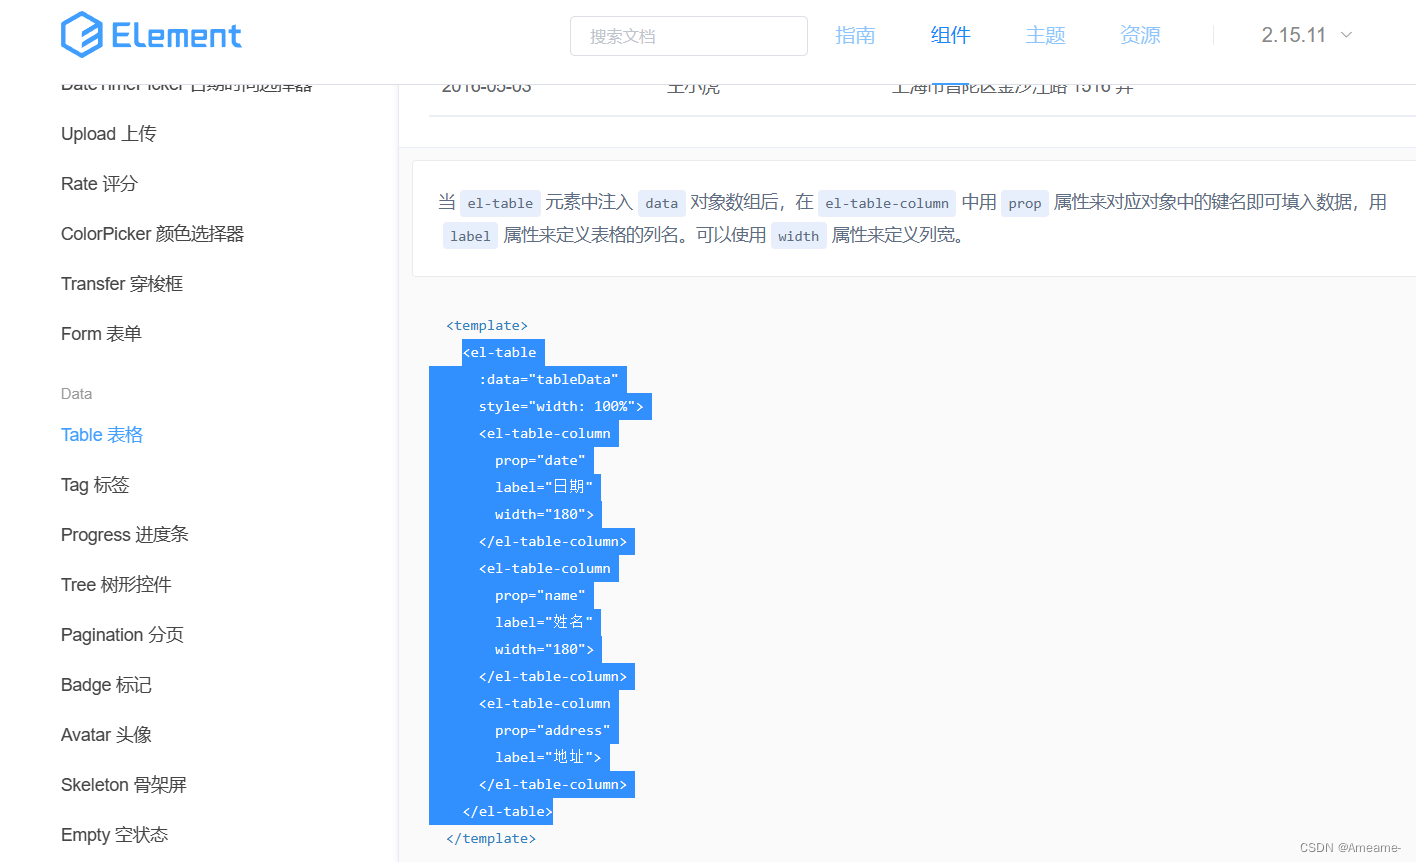Go to Rate 评分 in sidebar
Viewport: 1416px width, 862px height.
click(99, 184)
